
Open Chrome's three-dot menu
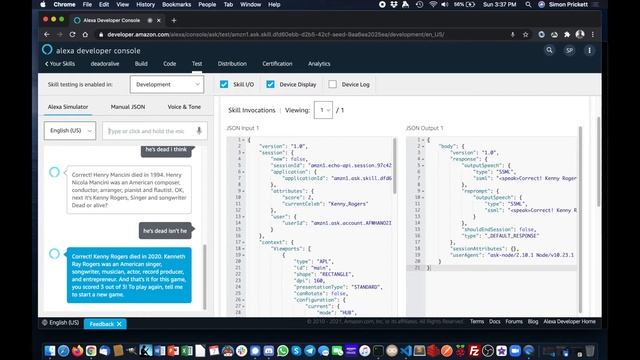593,35
